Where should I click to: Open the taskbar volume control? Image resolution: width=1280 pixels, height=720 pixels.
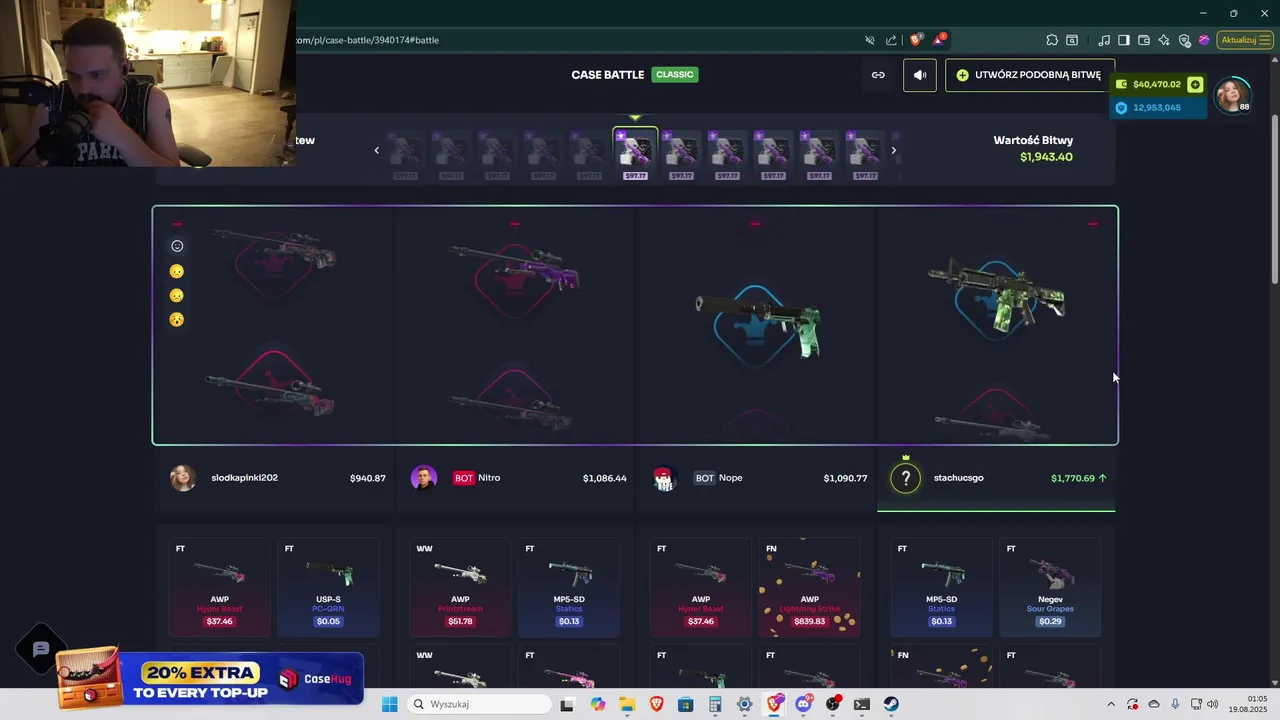coord(1214,704)
